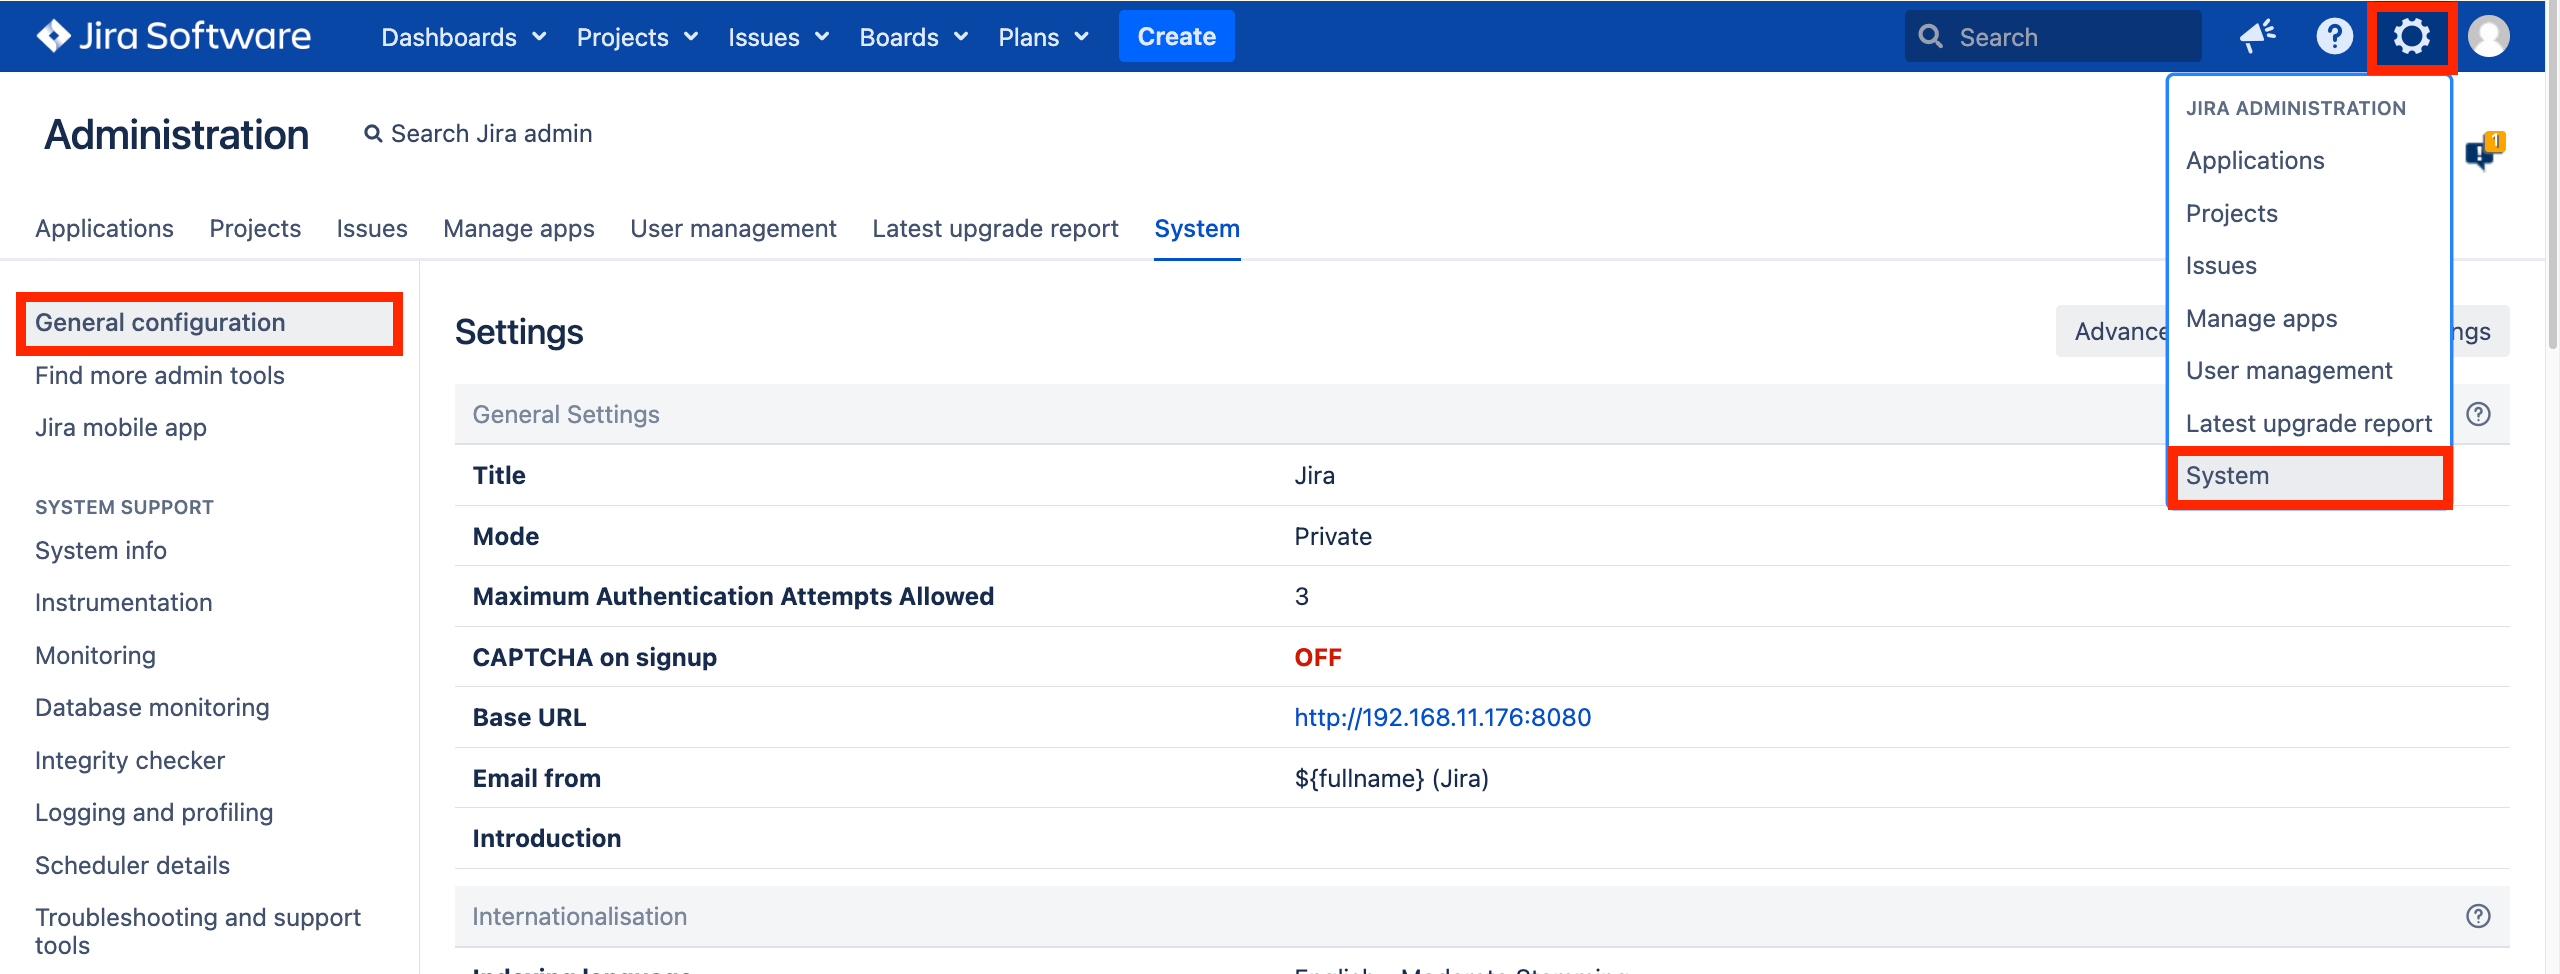Viewport: 2560px width, 974px height.
Task: Click the notification flag icon with badge
Action: click(2485, 151)
